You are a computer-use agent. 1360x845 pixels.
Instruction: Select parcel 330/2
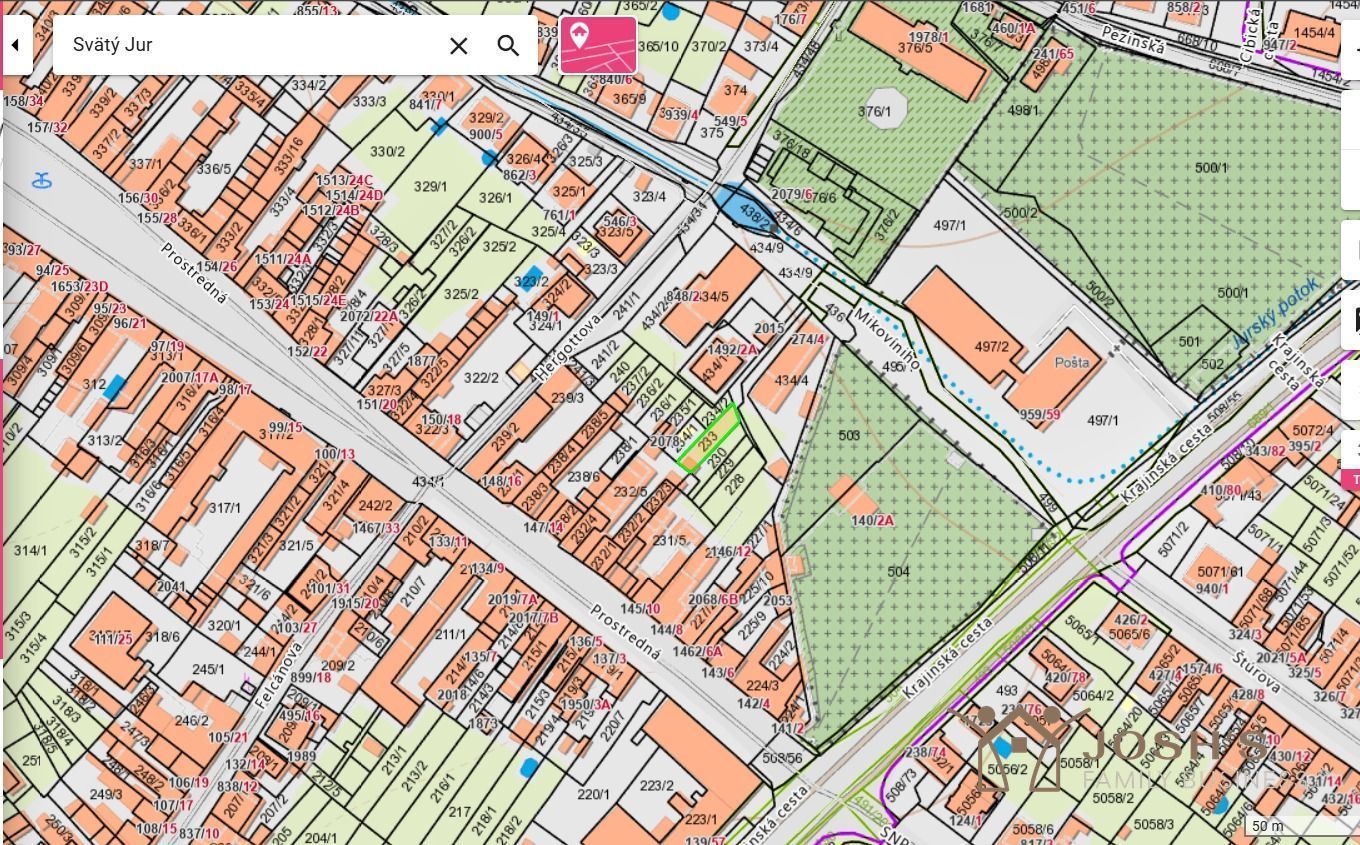pyautogui.click(x=387, y=151)
